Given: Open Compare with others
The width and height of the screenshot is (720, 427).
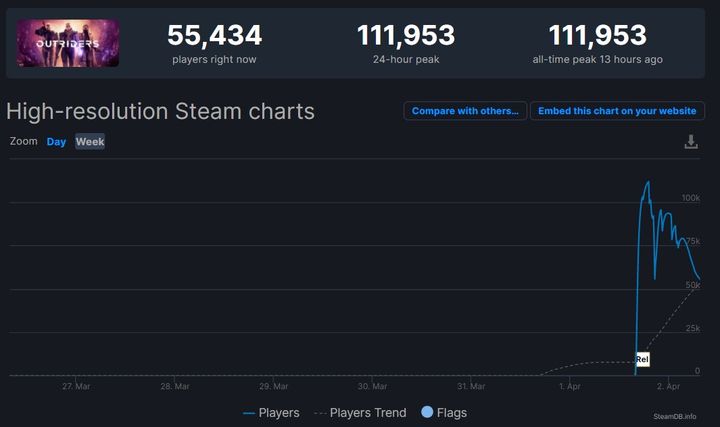Looking at the screenshot, I should pos(465,111).
